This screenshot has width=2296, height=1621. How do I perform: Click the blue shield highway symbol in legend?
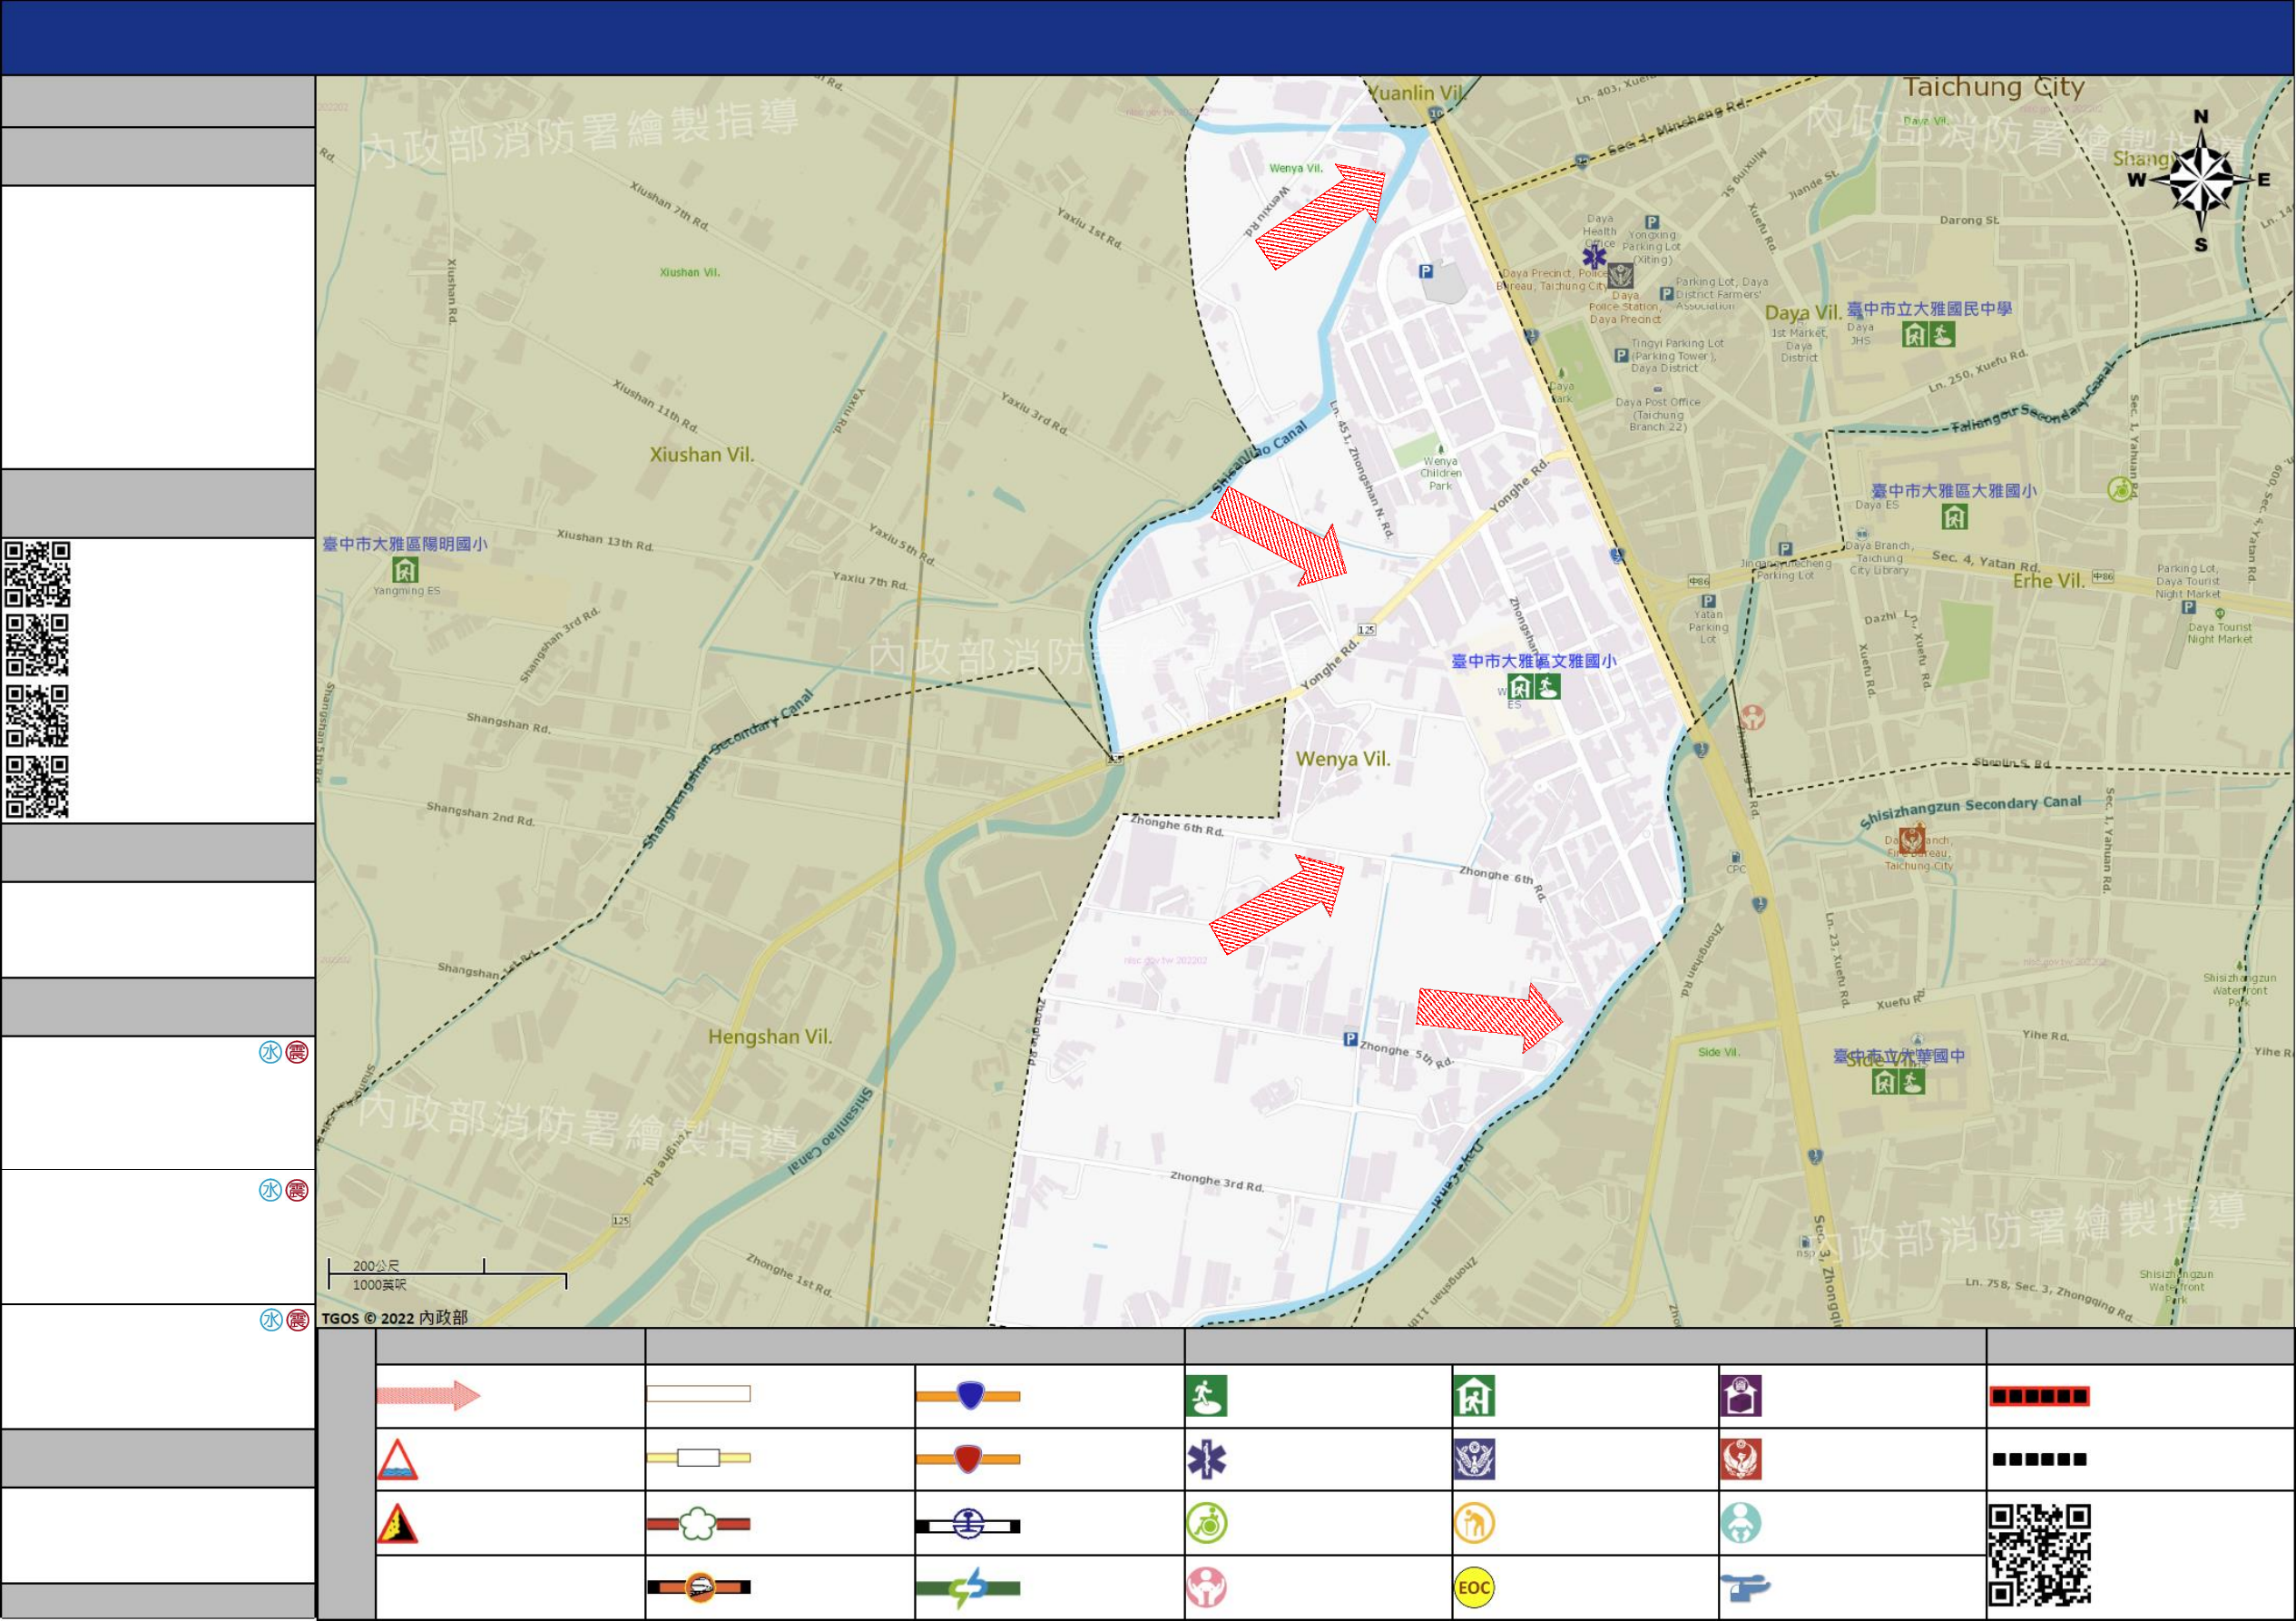pyautogui.click(x=968, y=1395)
